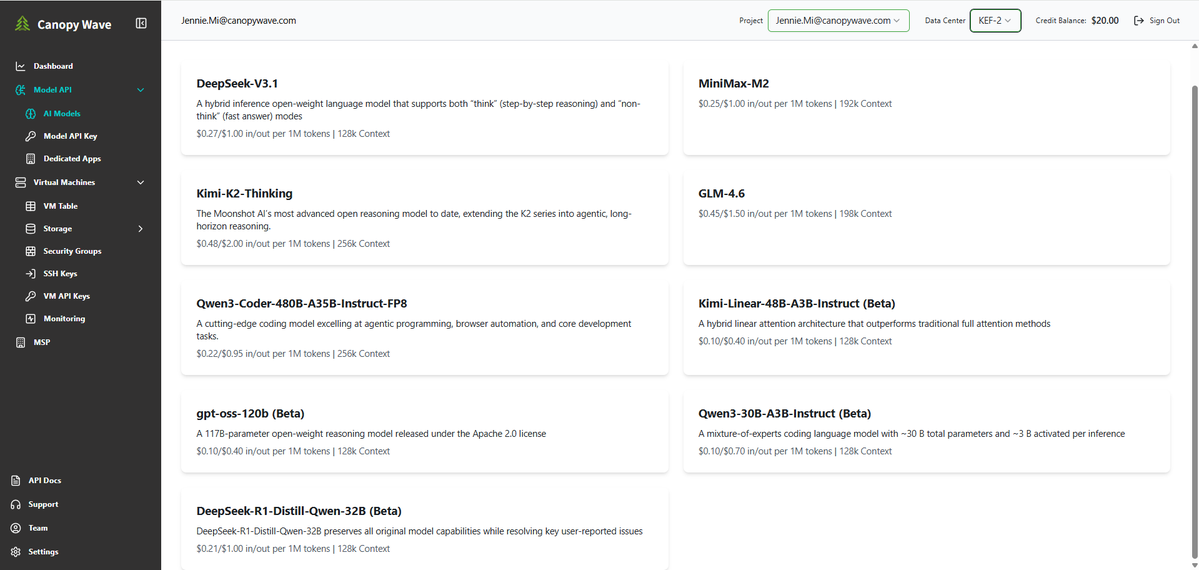Open the Kimi-K2-Thinking model card
This screenshot has height=570, width=1199.
pos(424,218)
